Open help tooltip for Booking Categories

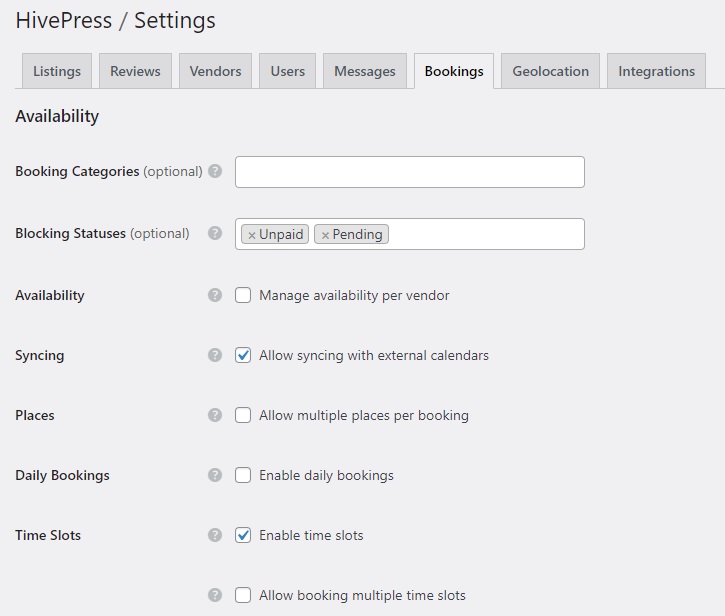tap(215, 171)
